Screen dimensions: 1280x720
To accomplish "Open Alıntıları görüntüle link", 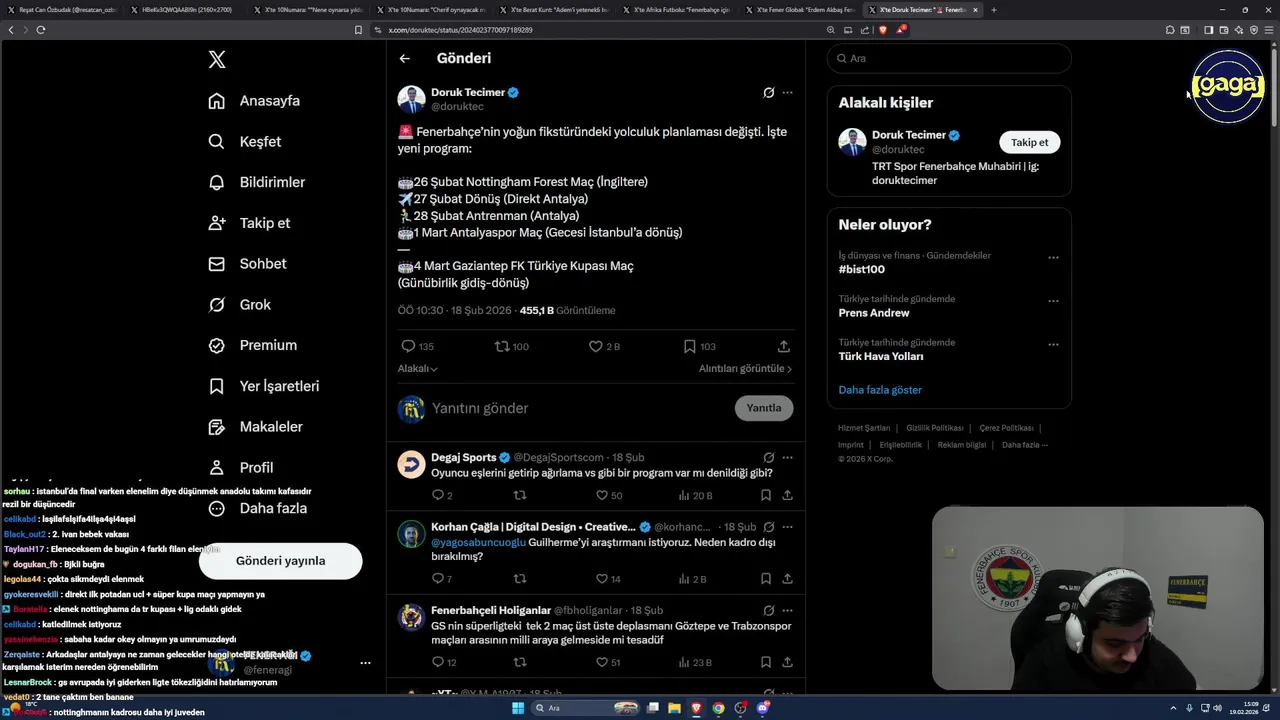I will (745, 369).
